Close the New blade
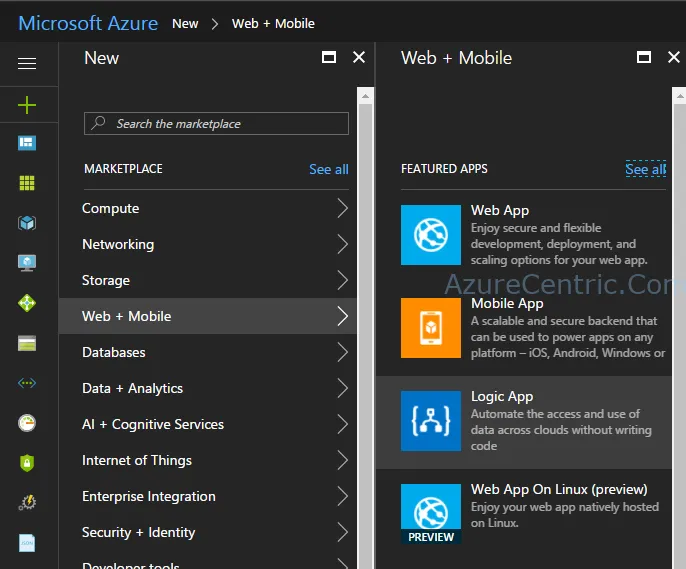Viewport: 686px width, 569px height. point(359,57)
